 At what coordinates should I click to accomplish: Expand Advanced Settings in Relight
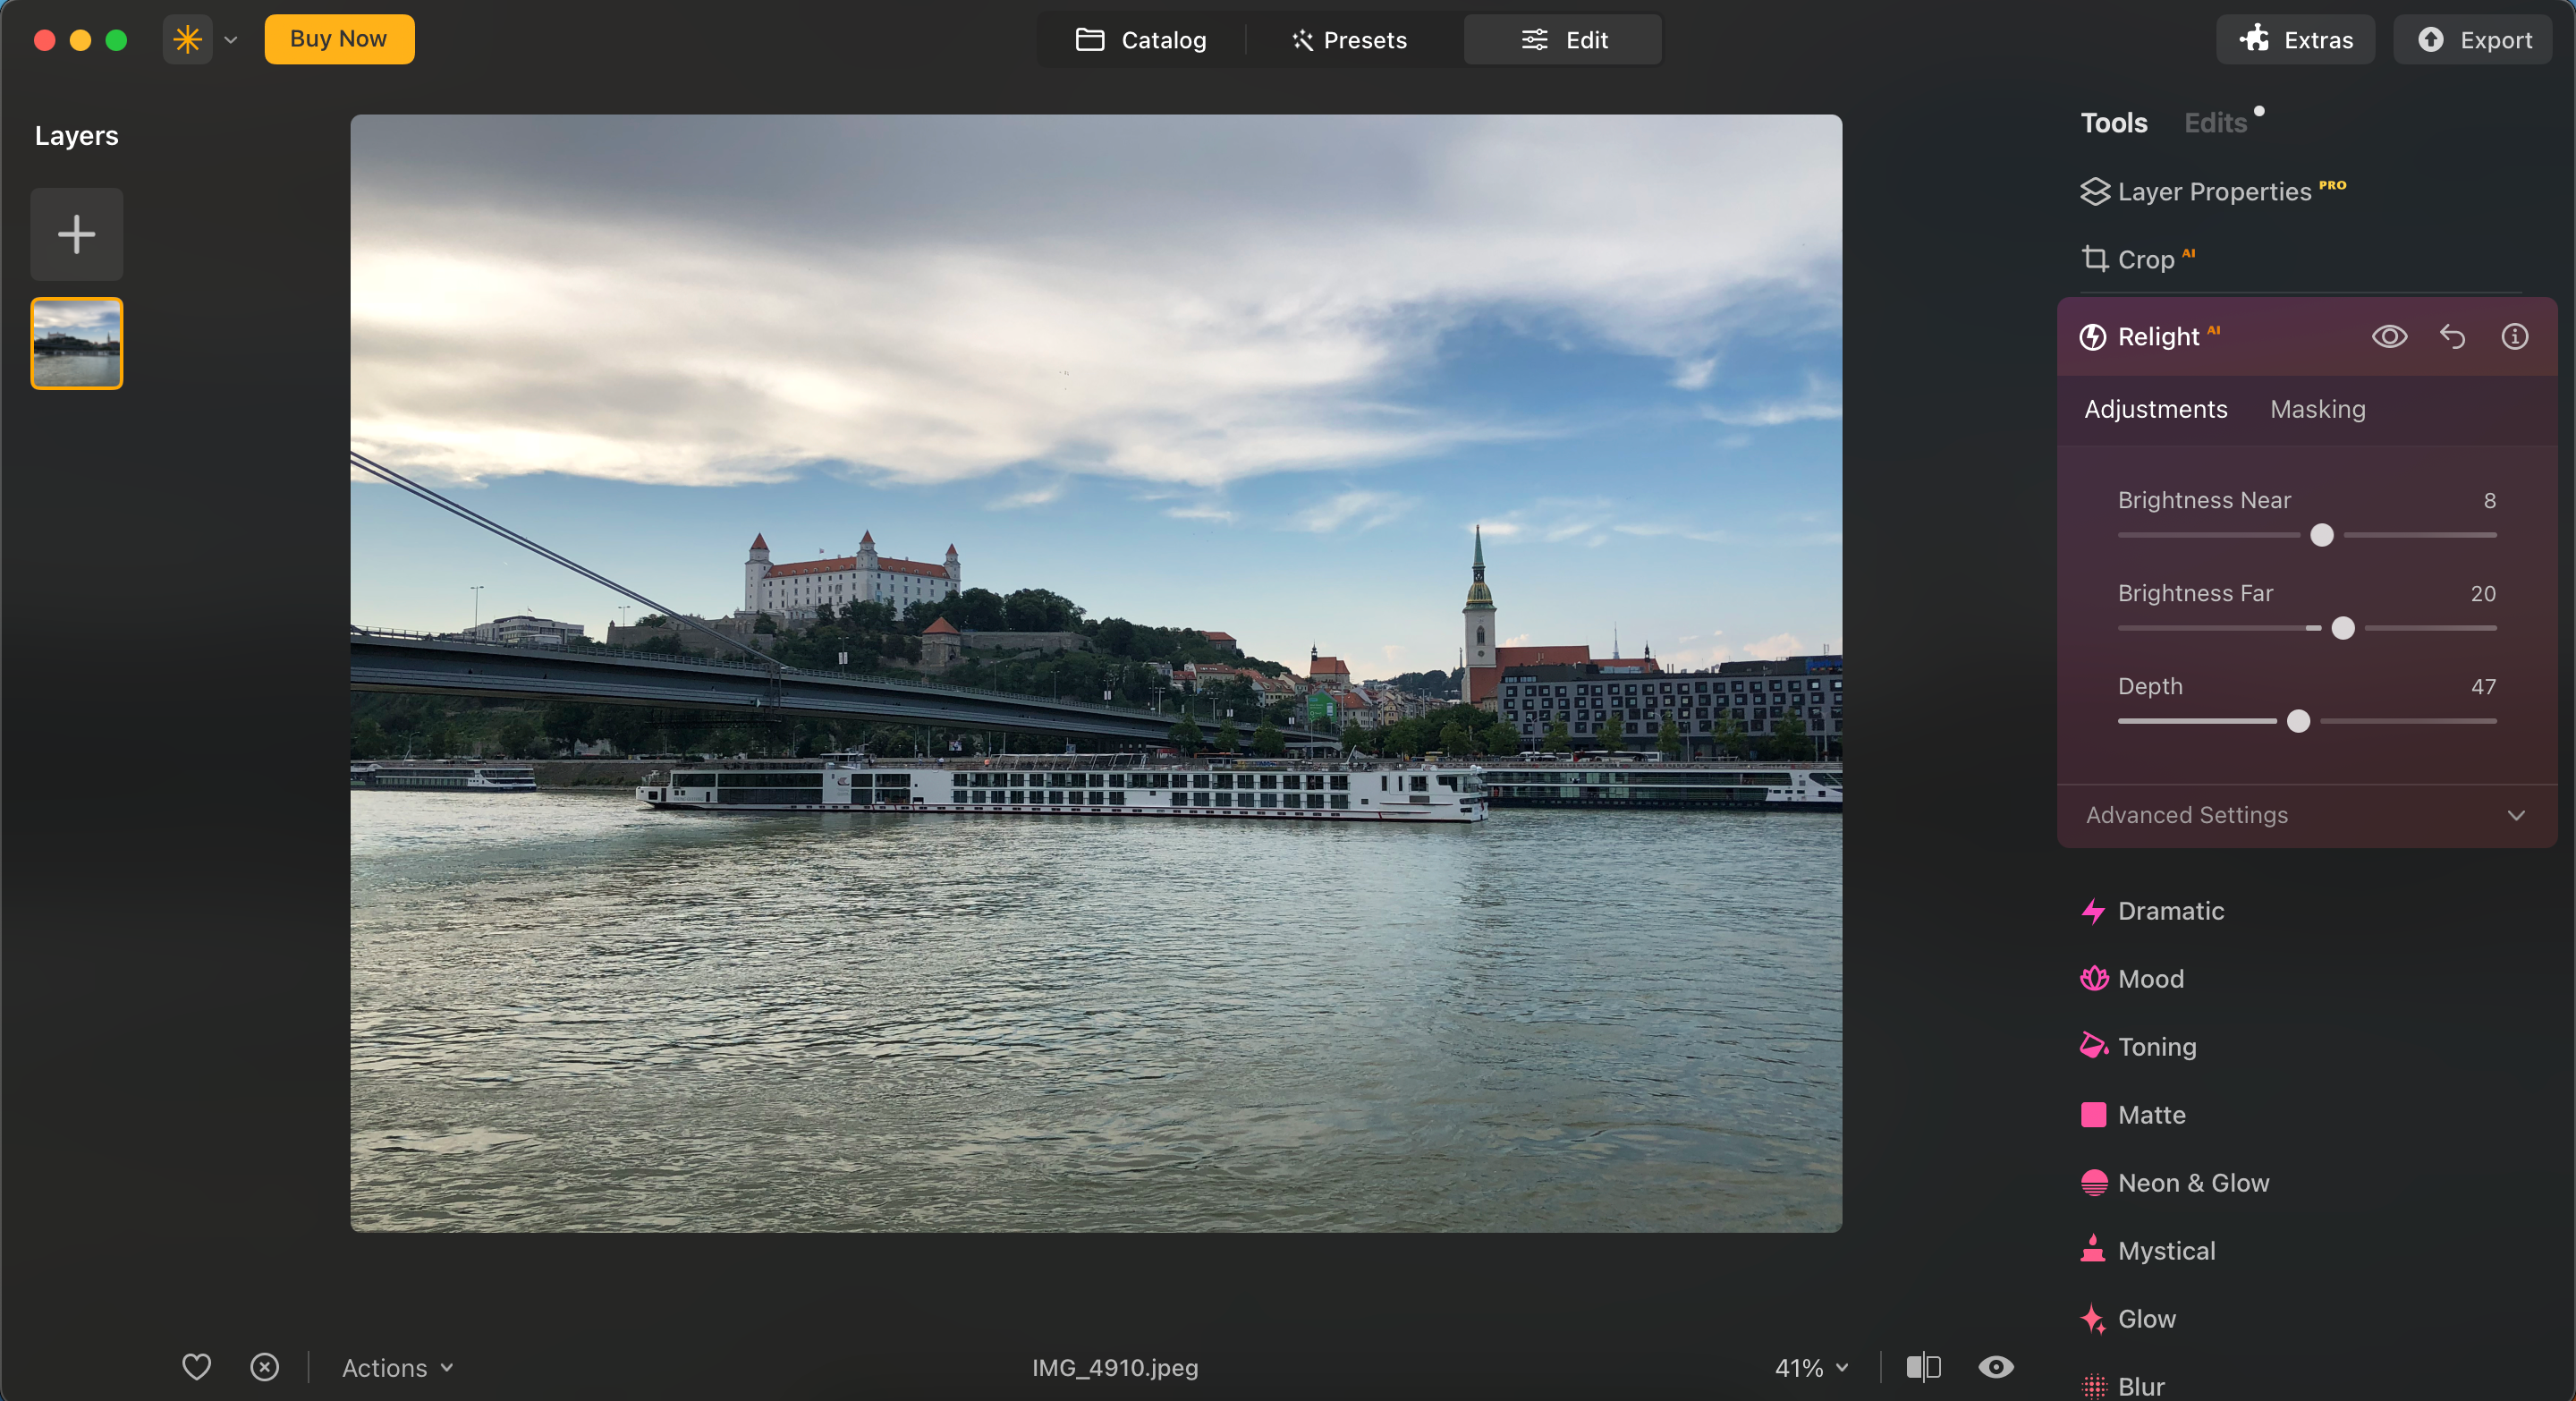coord(2306,815)
